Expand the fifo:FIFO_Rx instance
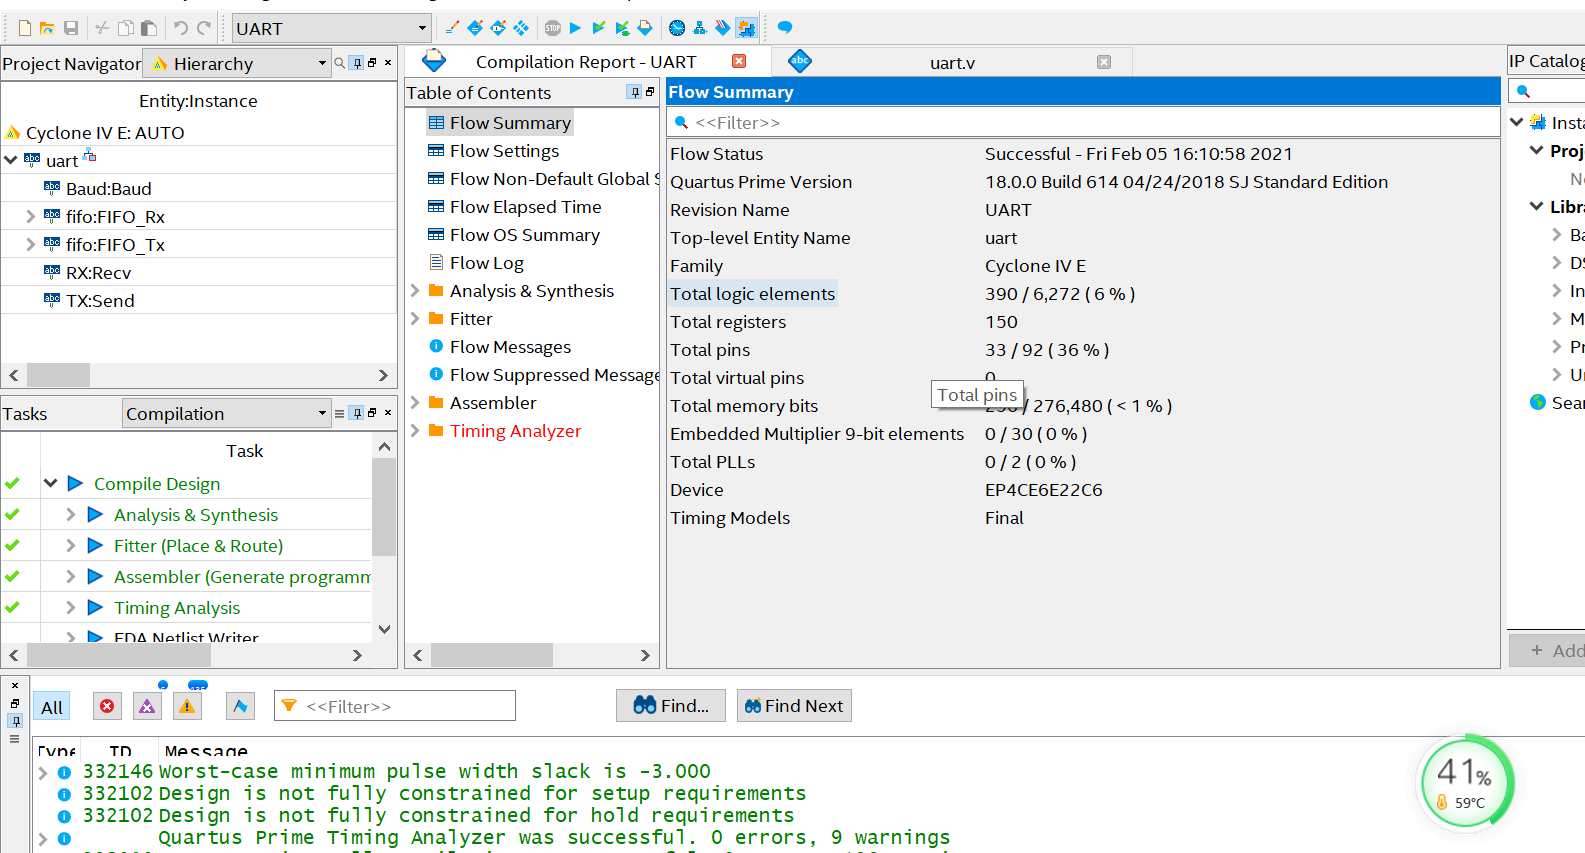 (x=30, y=216)
